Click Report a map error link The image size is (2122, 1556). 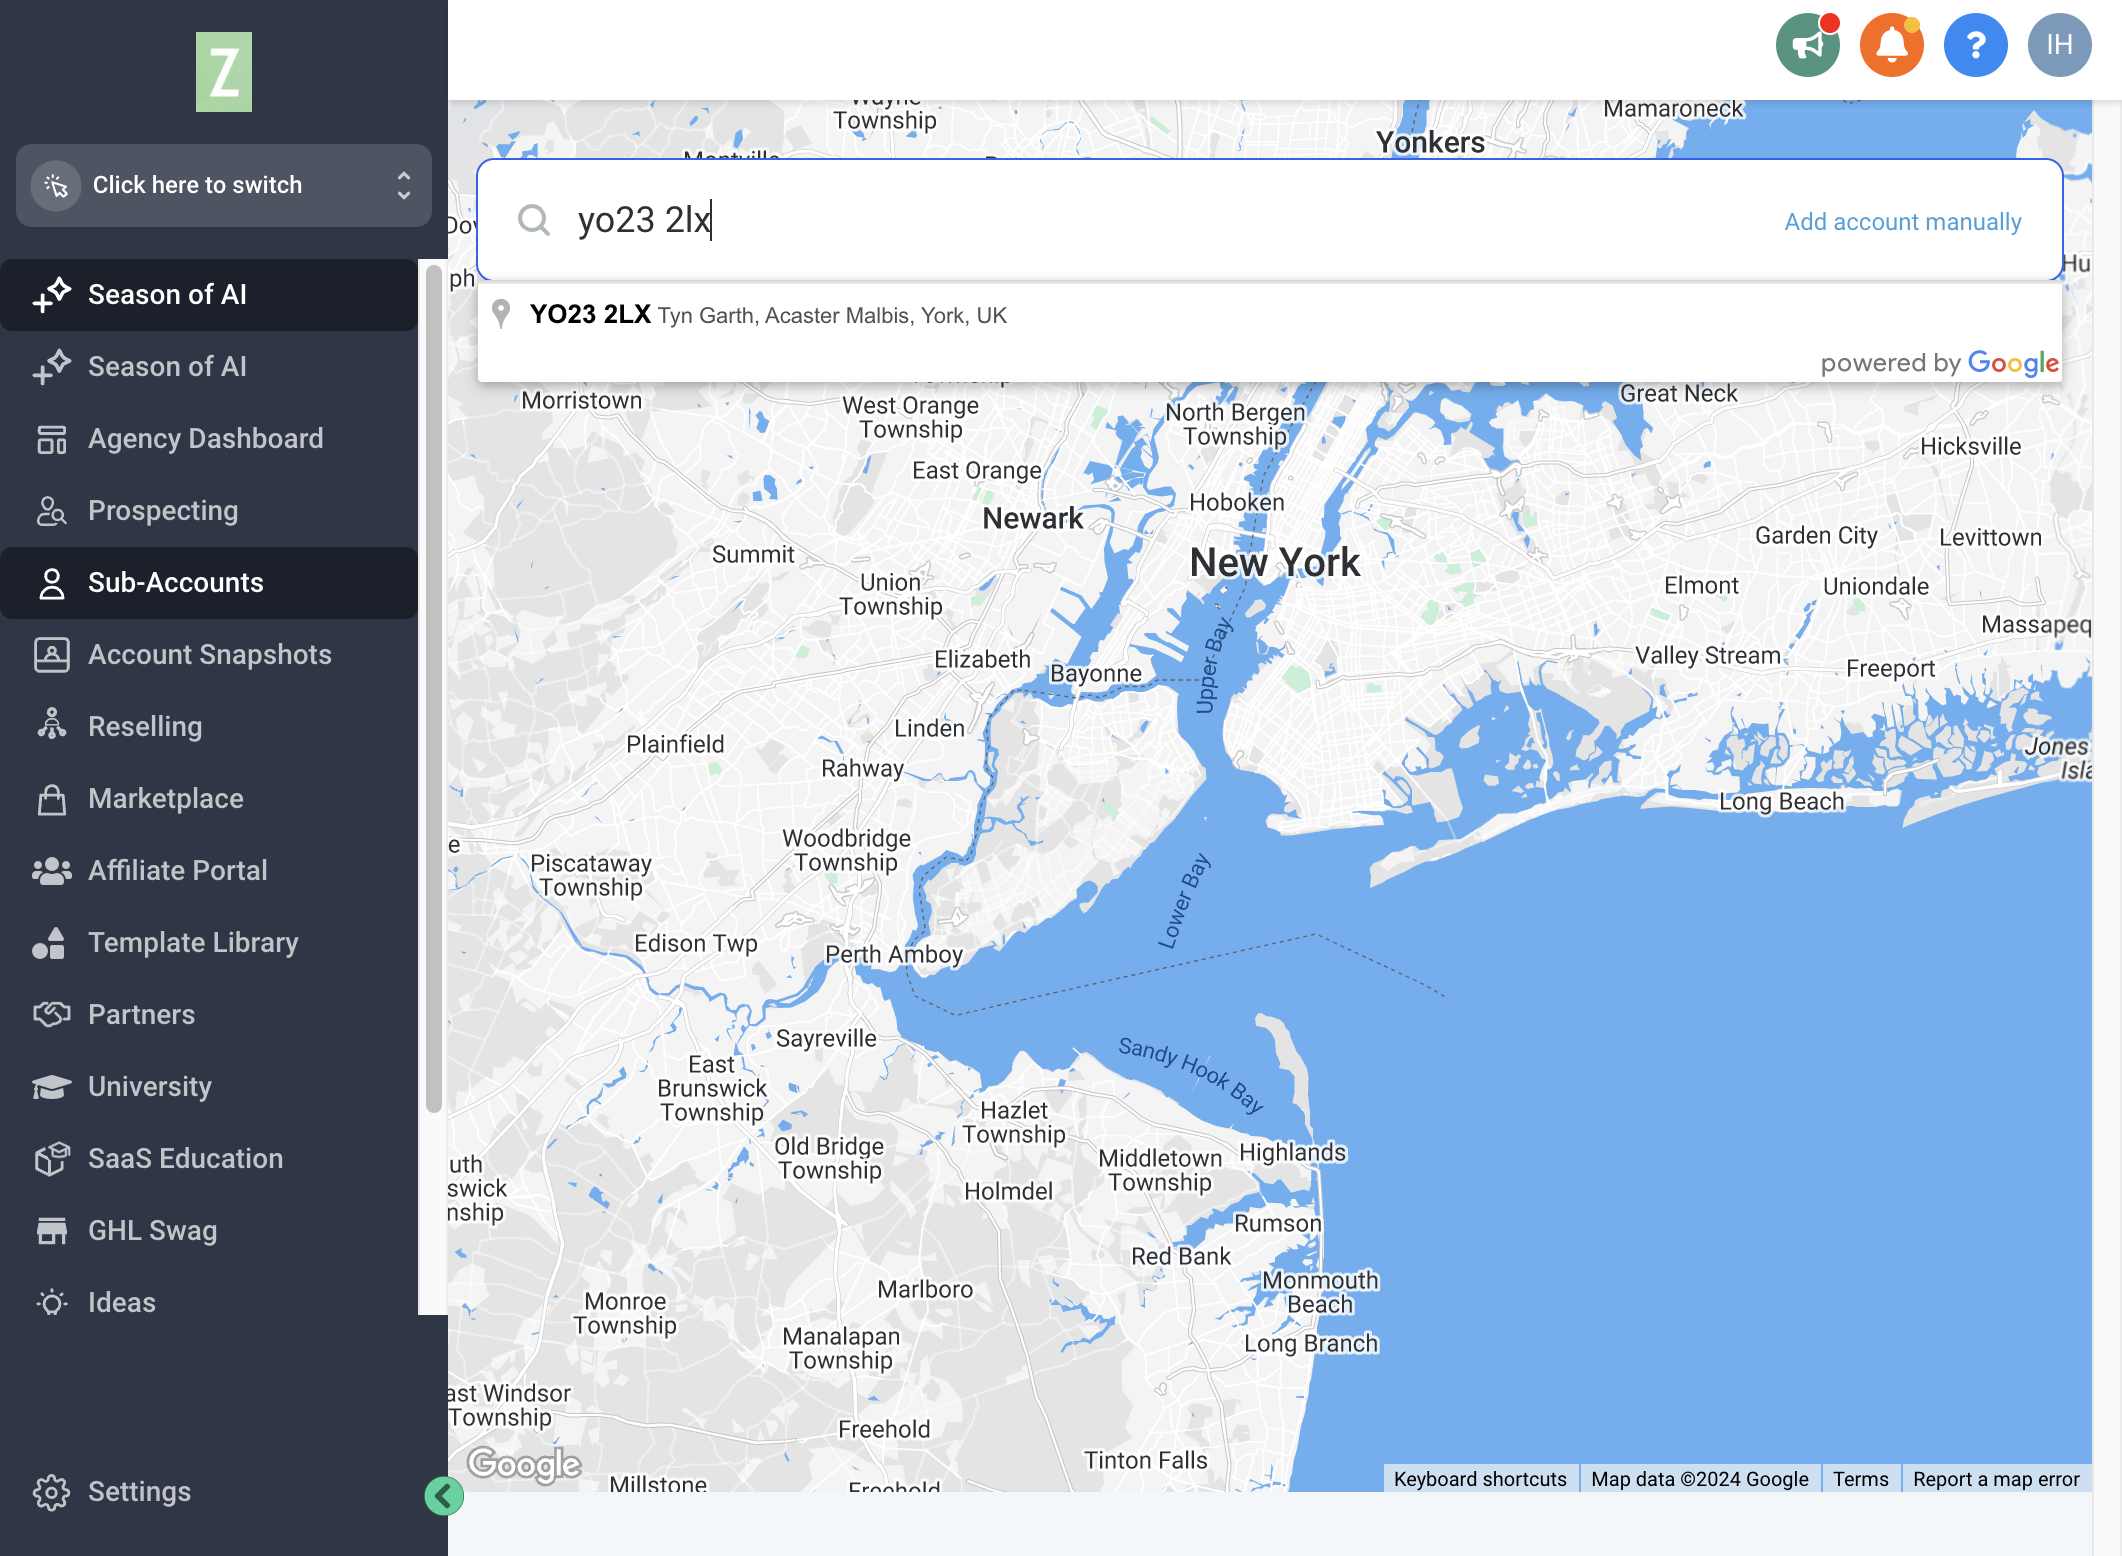1996,1479
